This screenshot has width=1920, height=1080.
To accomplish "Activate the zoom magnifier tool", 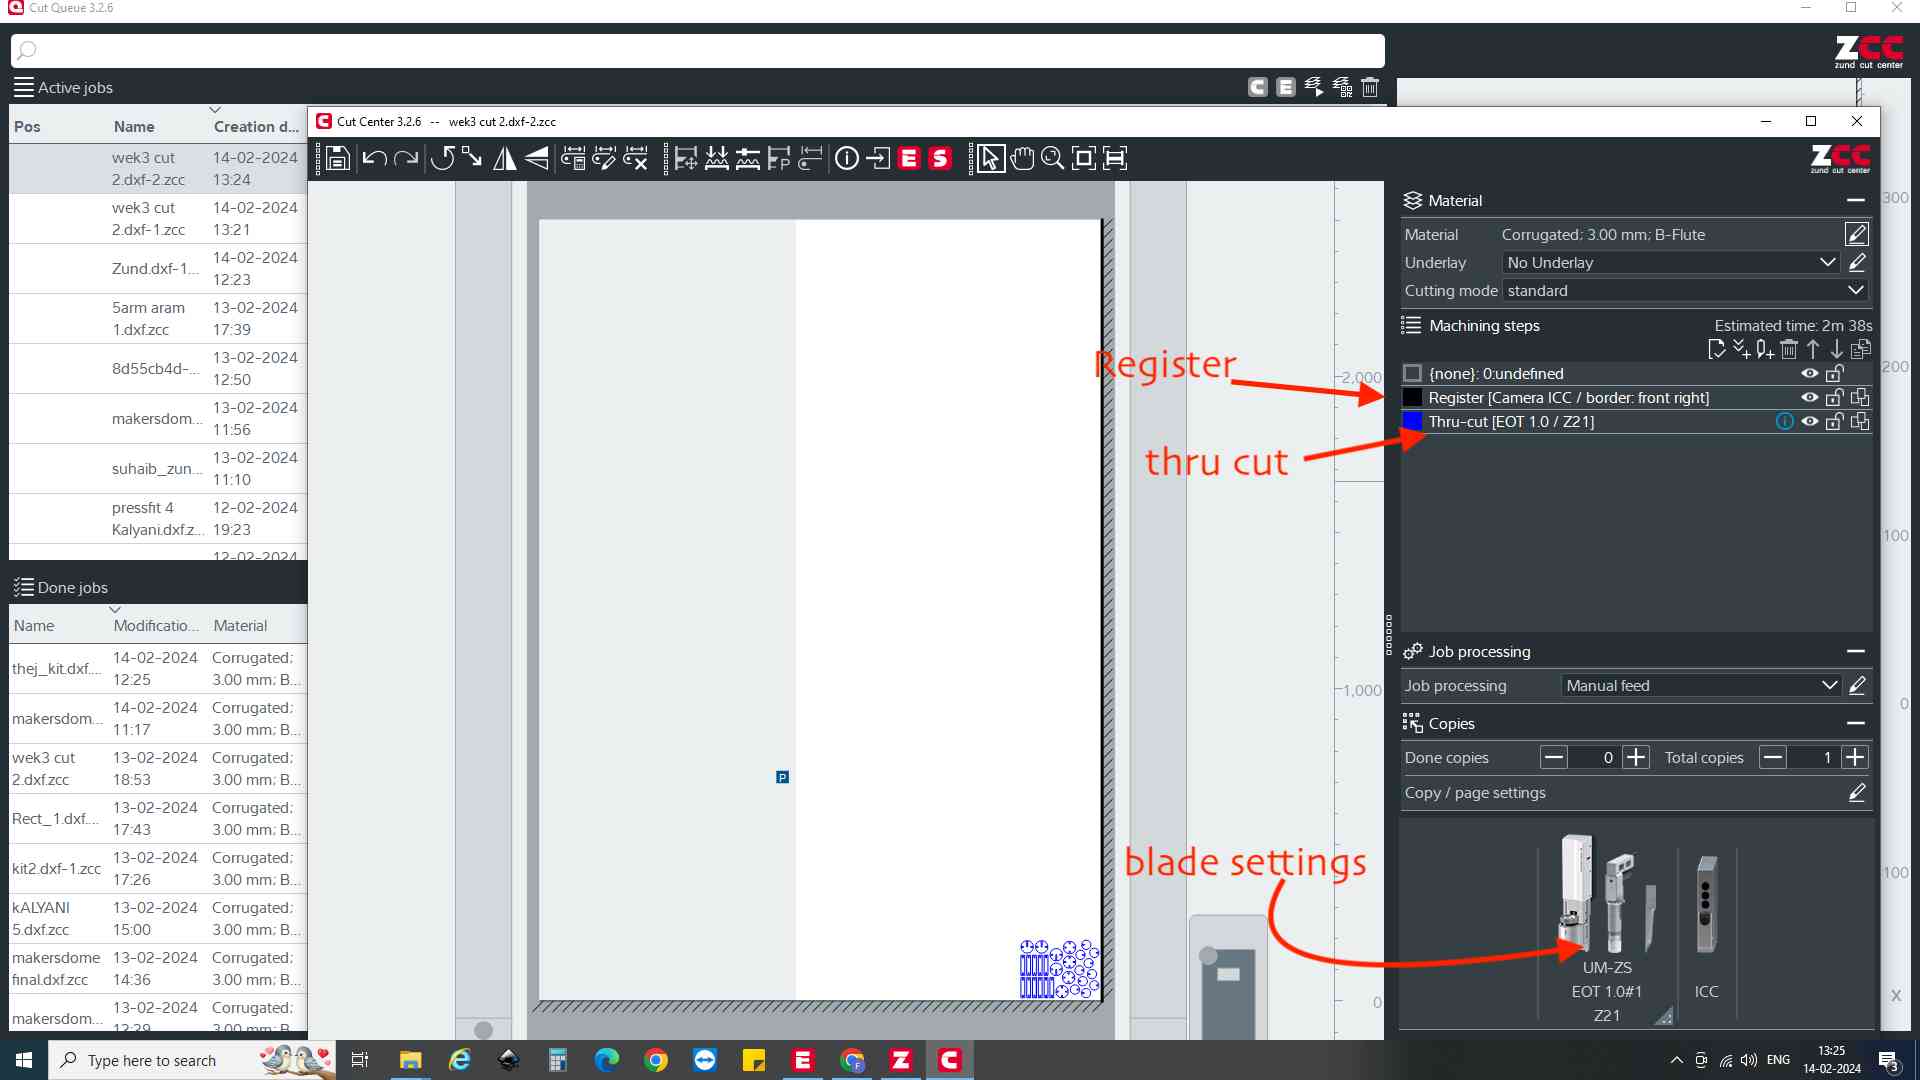I will point(1052,158).
